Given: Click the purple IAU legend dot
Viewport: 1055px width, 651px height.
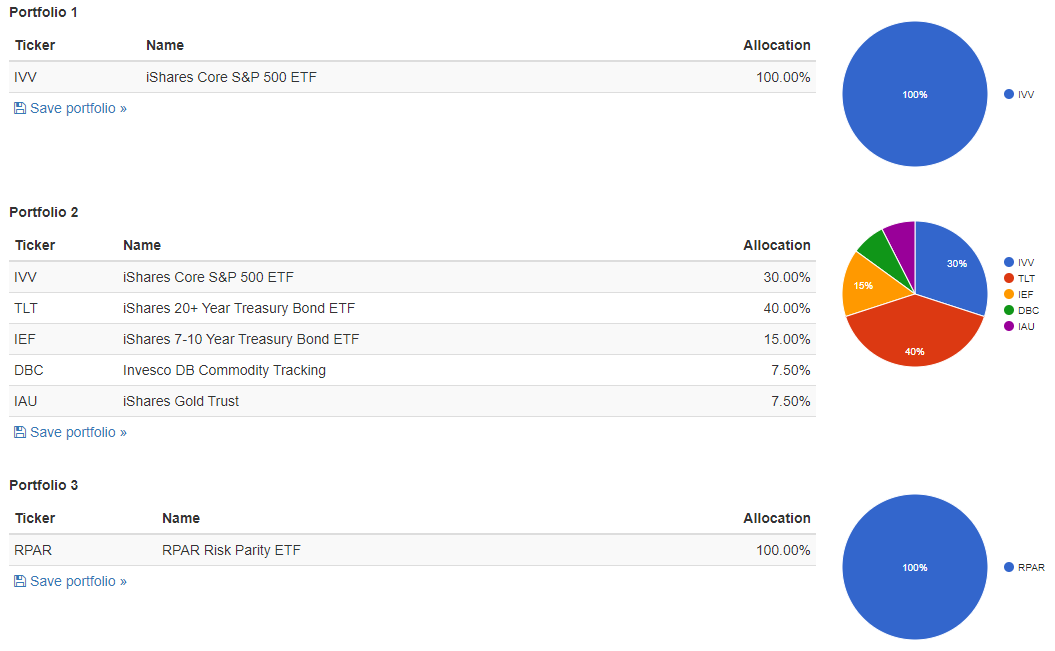Looking at the screenshot, I should tap(1009, 326).
